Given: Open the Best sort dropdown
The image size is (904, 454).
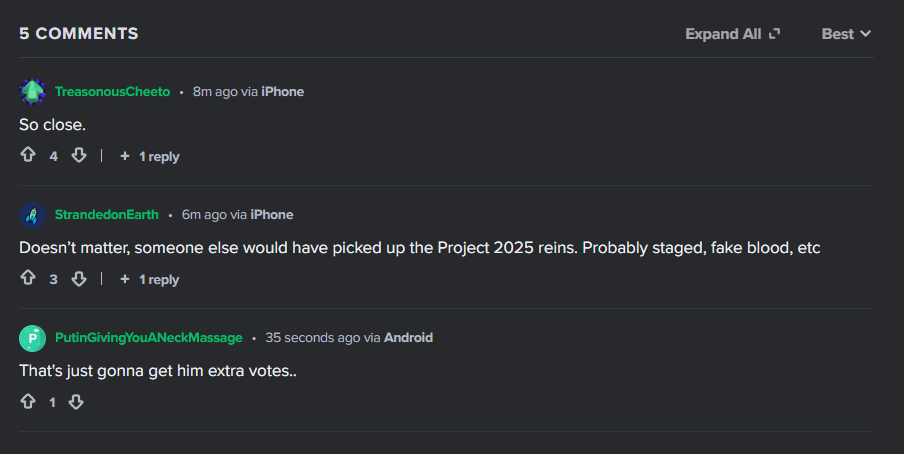Looking at the screenshot, I should tap(846, 34).
